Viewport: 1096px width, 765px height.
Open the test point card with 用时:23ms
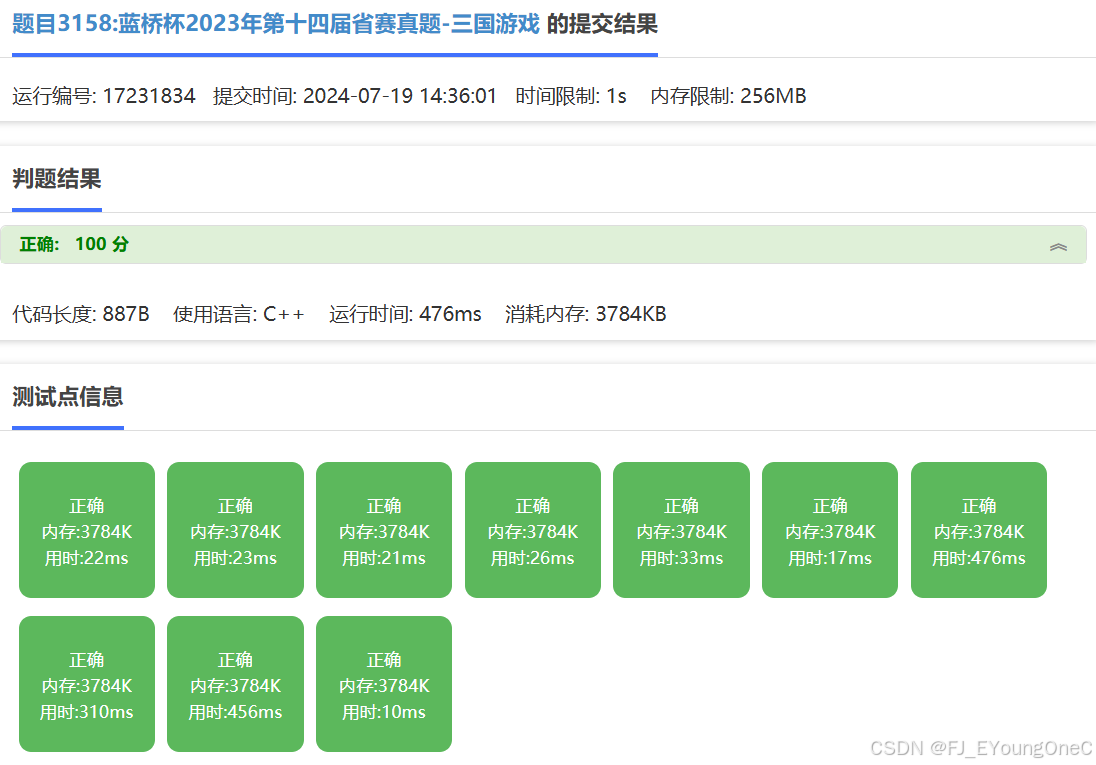(x=236, y=530)
